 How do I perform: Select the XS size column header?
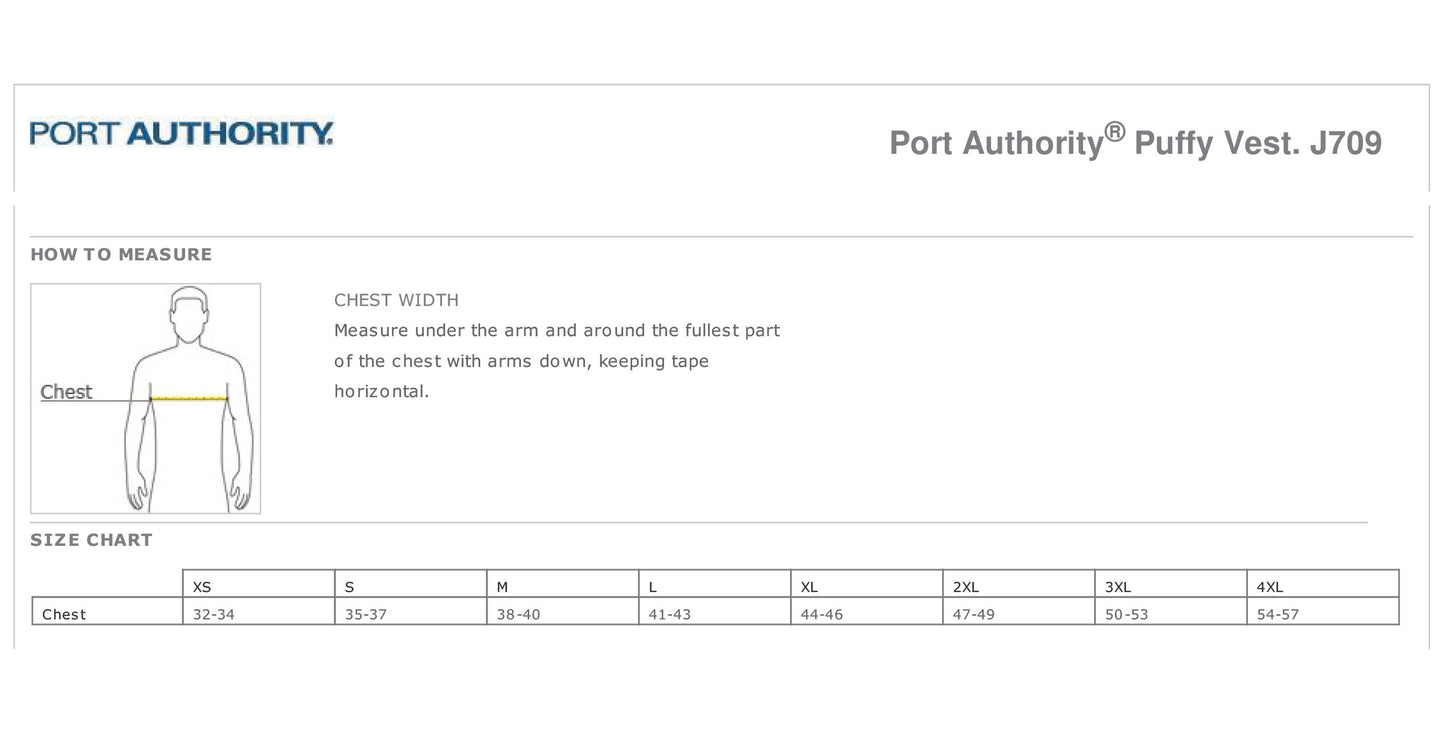(258, 584)
